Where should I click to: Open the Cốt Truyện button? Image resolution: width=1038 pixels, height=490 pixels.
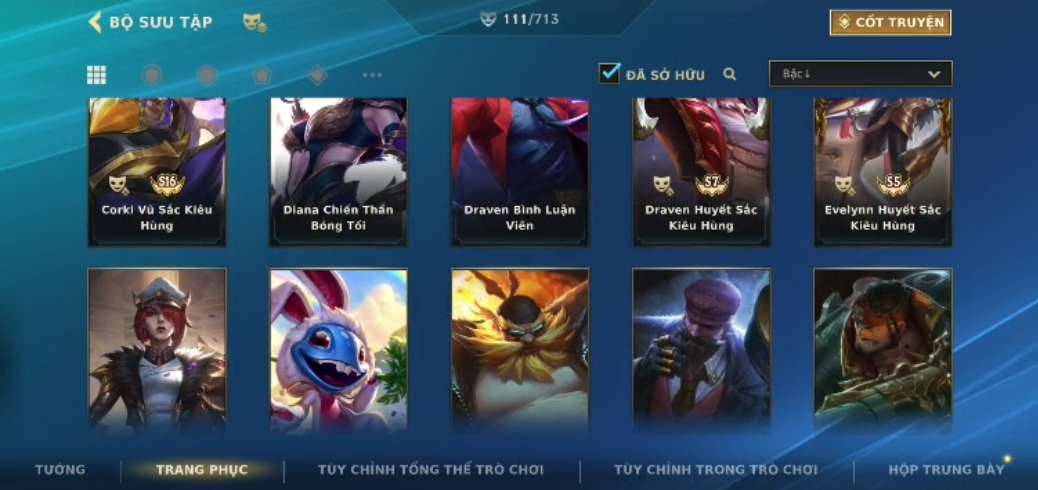(x=890, y=23)
